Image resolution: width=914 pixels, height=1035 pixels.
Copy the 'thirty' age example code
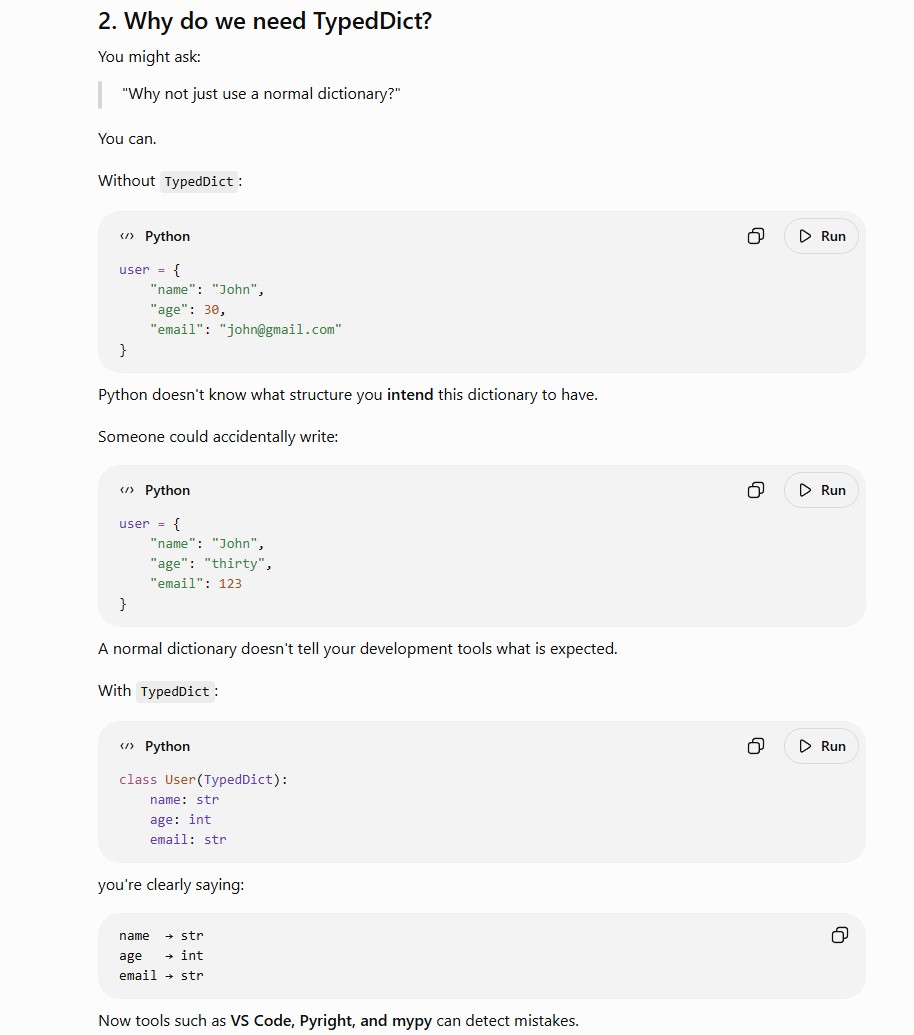pyautogui.click(x=756, y=490)
